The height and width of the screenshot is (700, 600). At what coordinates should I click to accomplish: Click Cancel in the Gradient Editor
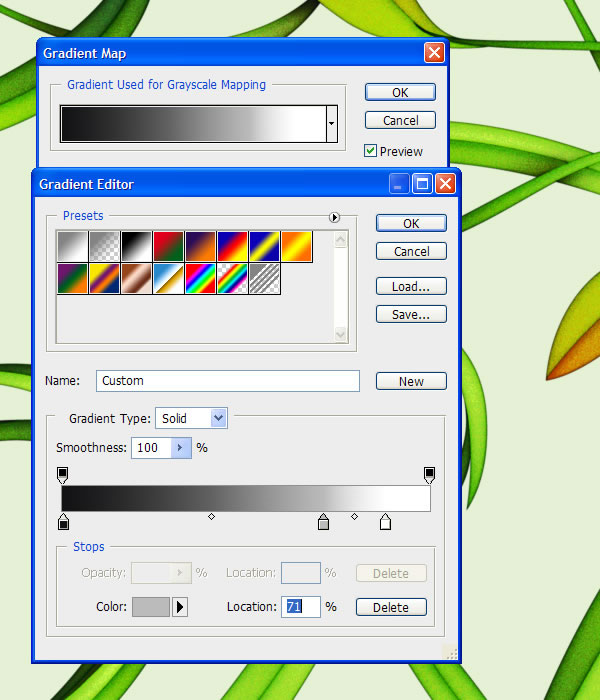(411, 251)
